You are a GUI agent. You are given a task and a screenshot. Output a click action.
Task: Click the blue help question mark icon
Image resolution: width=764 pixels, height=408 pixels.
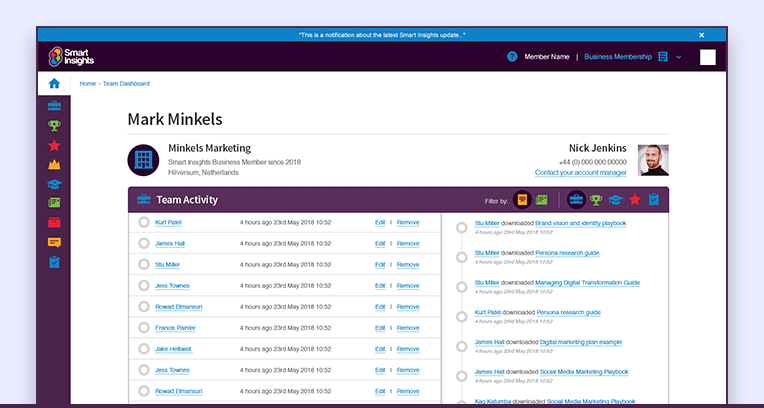(x=512, y=57)
